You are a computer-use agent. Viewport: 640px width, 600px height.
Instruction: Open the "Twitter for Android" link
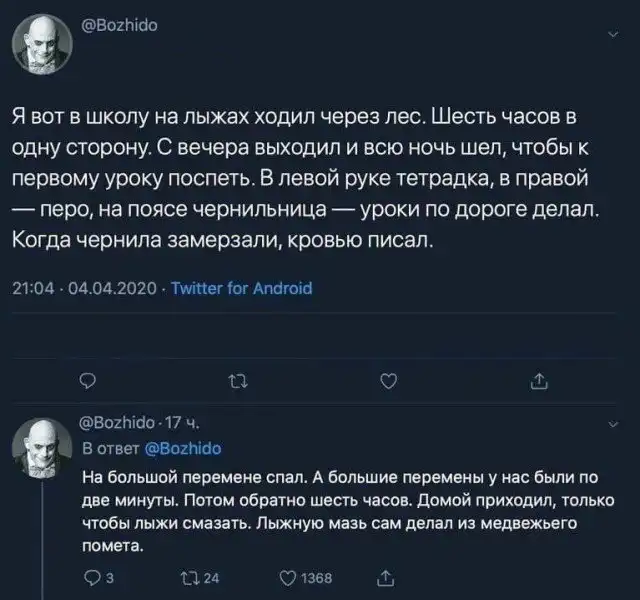click(242, 288)
